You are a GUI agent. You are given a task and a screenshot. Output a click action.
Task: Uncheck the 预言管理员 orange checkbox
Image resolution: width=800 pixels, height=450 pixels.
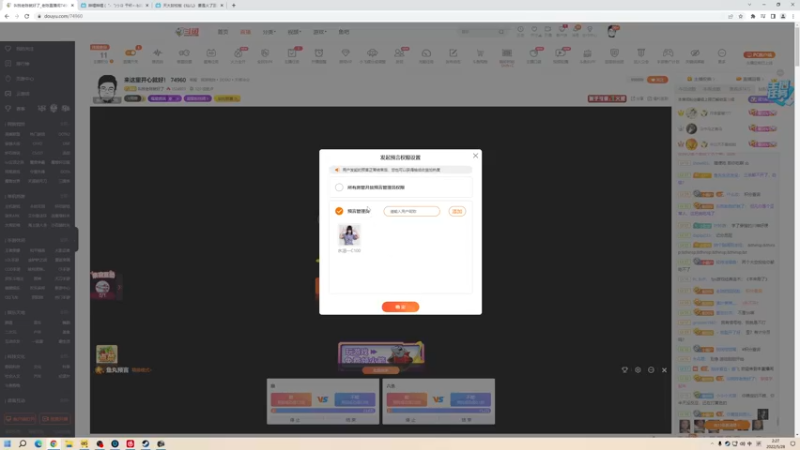[x=339, y=211]
